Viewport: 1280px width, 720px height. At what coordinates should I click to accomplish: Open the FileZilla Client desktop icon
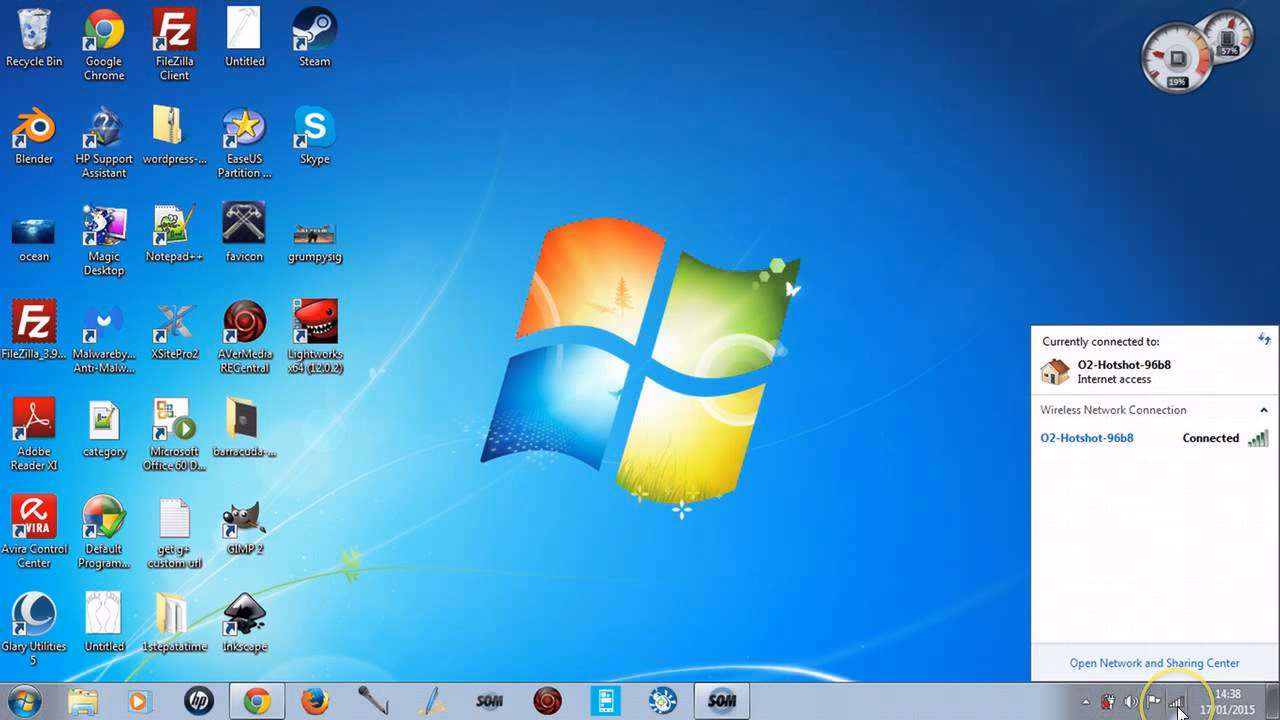[x=173, y=33]
